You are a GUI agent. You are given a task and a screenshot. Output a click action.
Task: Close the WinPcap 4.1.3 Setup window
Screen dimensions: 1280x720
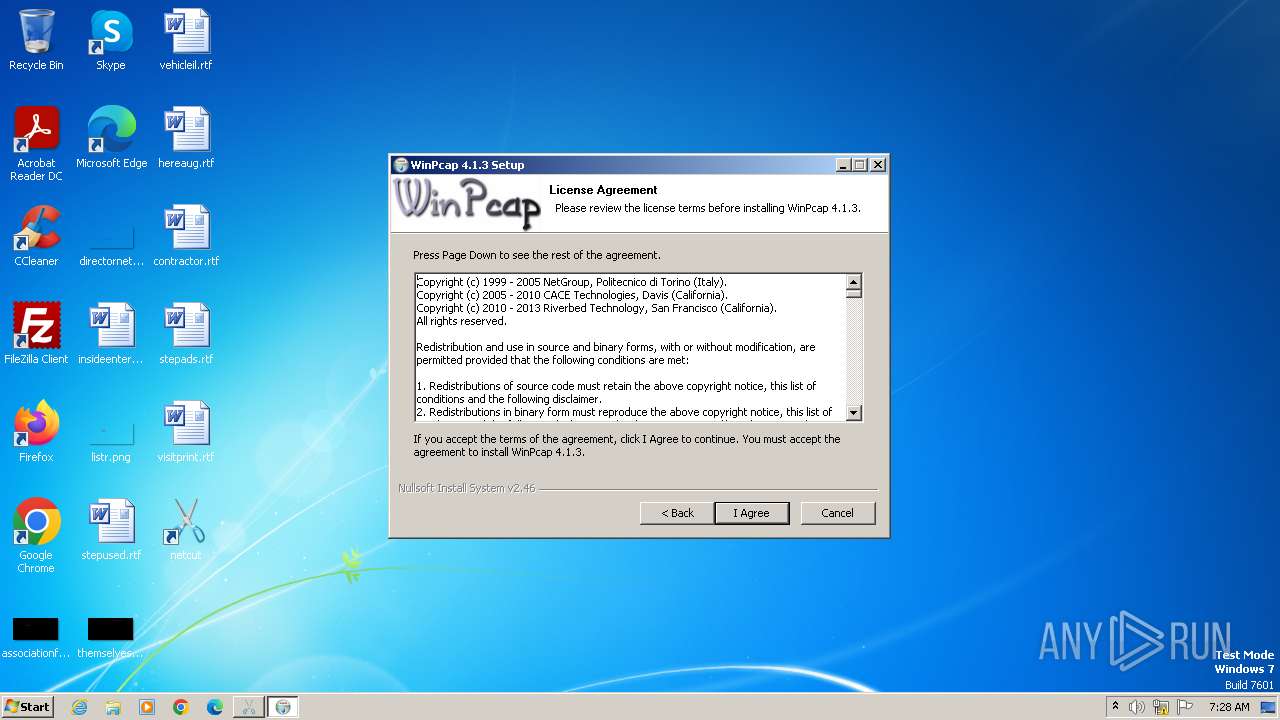click(x=878, y=165)
